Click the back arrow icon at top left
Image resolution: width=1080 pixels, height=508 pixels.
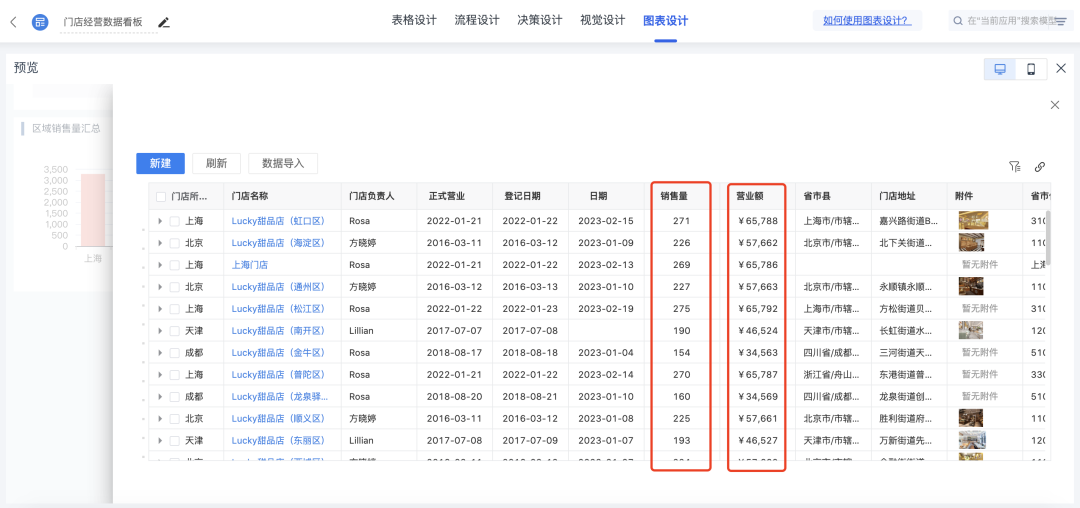click(13, 22)
